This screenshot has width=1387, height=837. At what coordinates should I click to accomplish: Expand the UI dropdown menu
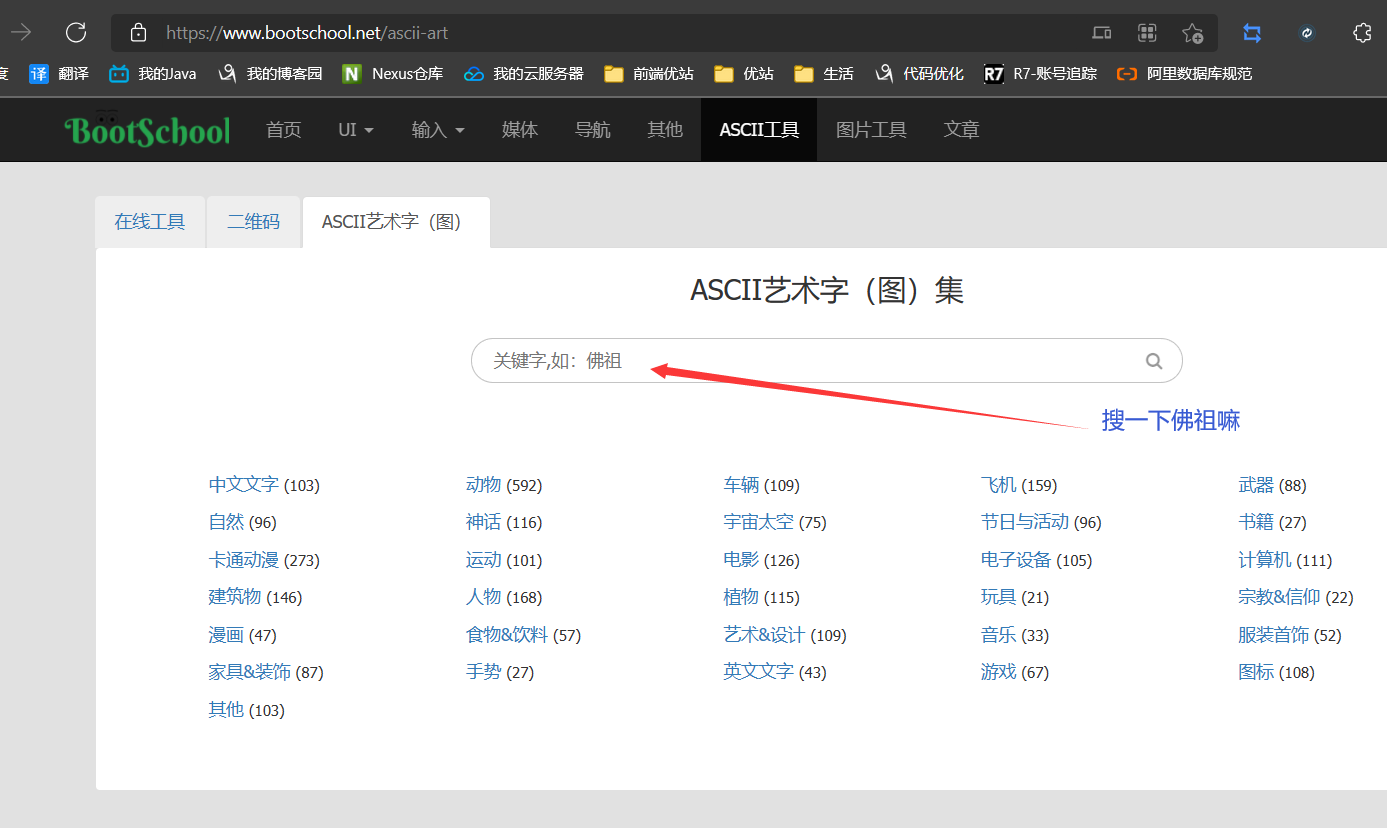pos(356,130)
